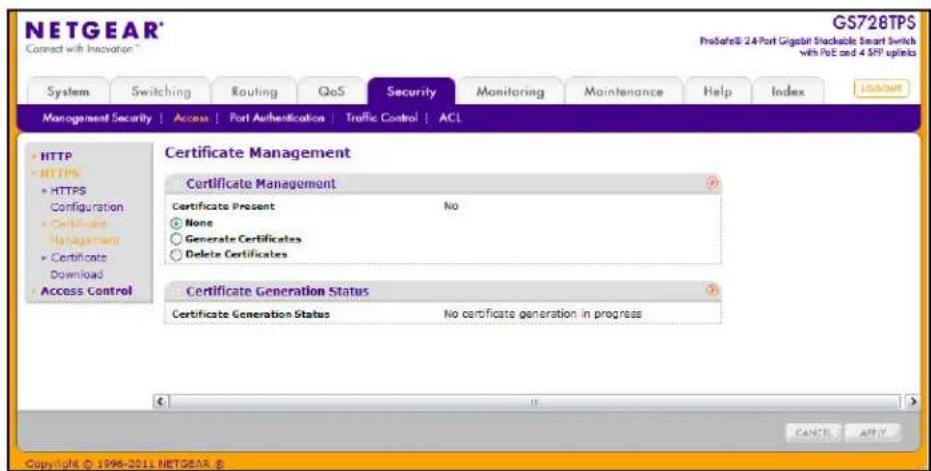Open help icon for Certificate Management section

tap(713, 184)
